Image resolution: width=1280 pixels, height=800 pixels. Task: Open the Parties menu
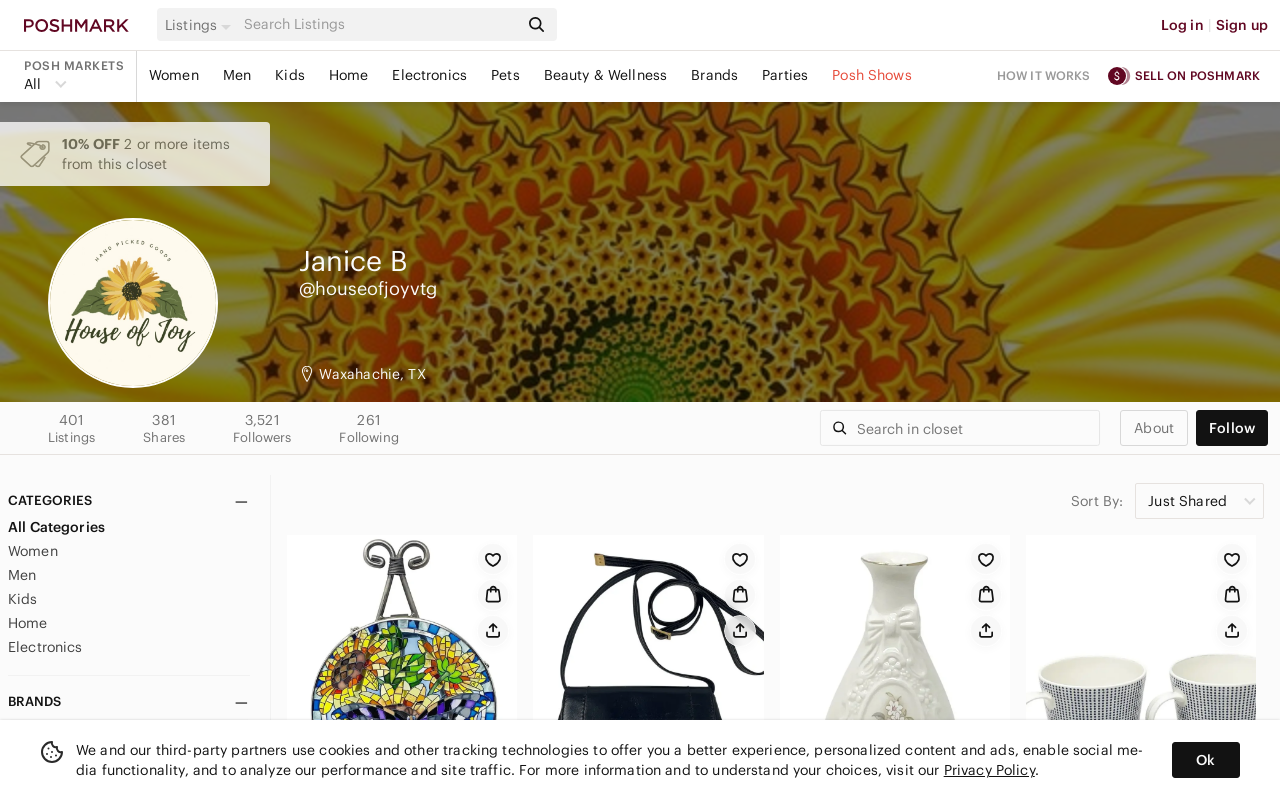pyautogui.click(x=785, y=75)
